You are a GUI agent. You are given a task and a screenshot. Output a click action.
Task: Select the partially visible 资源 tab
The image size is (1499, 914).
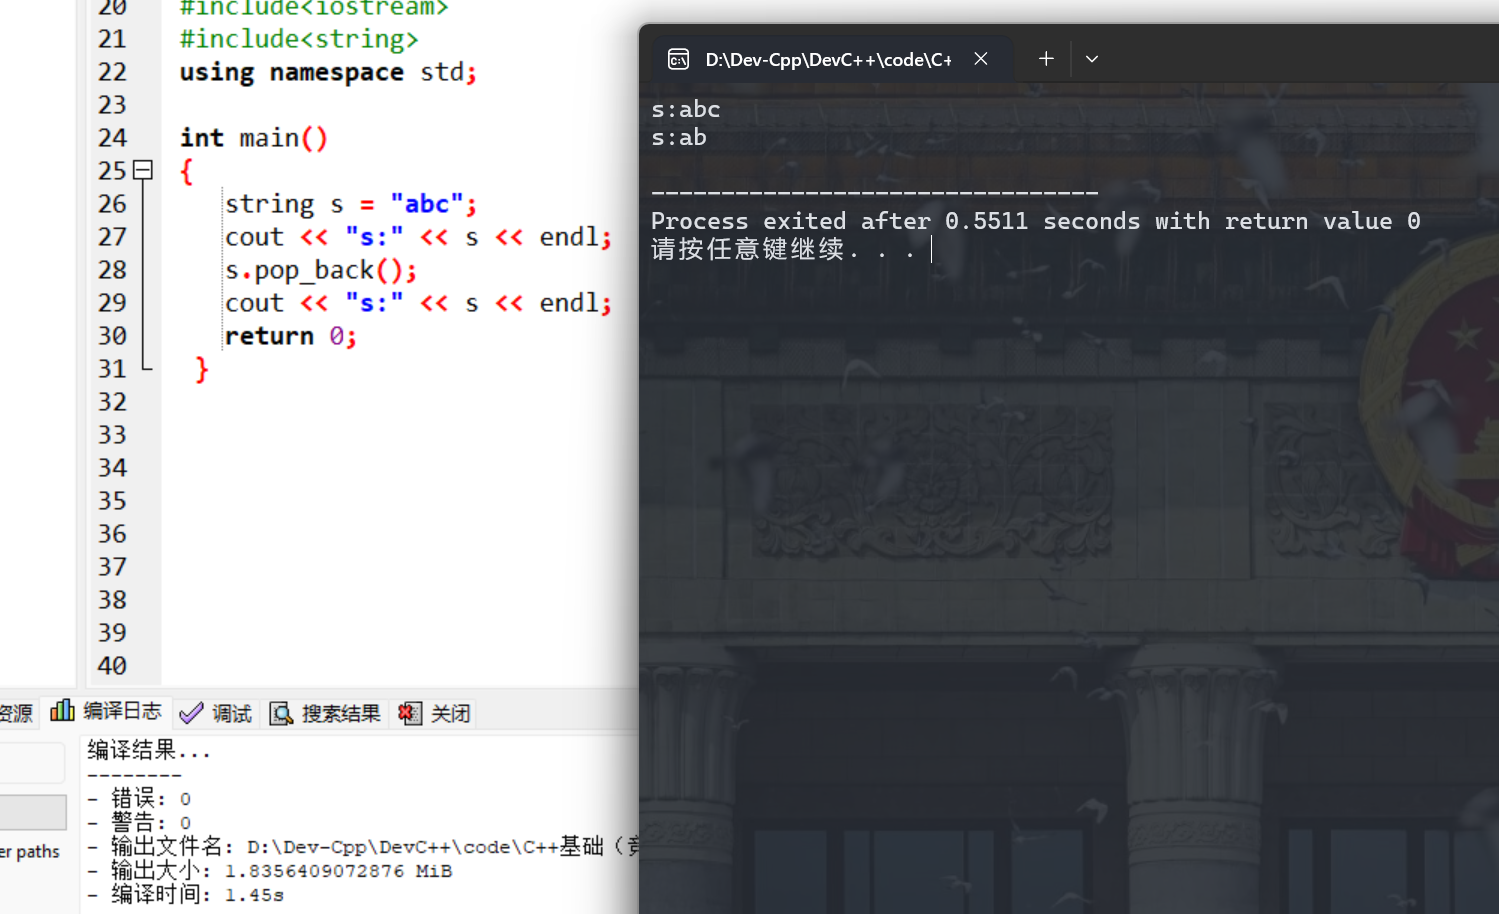[x=17, y=713]
